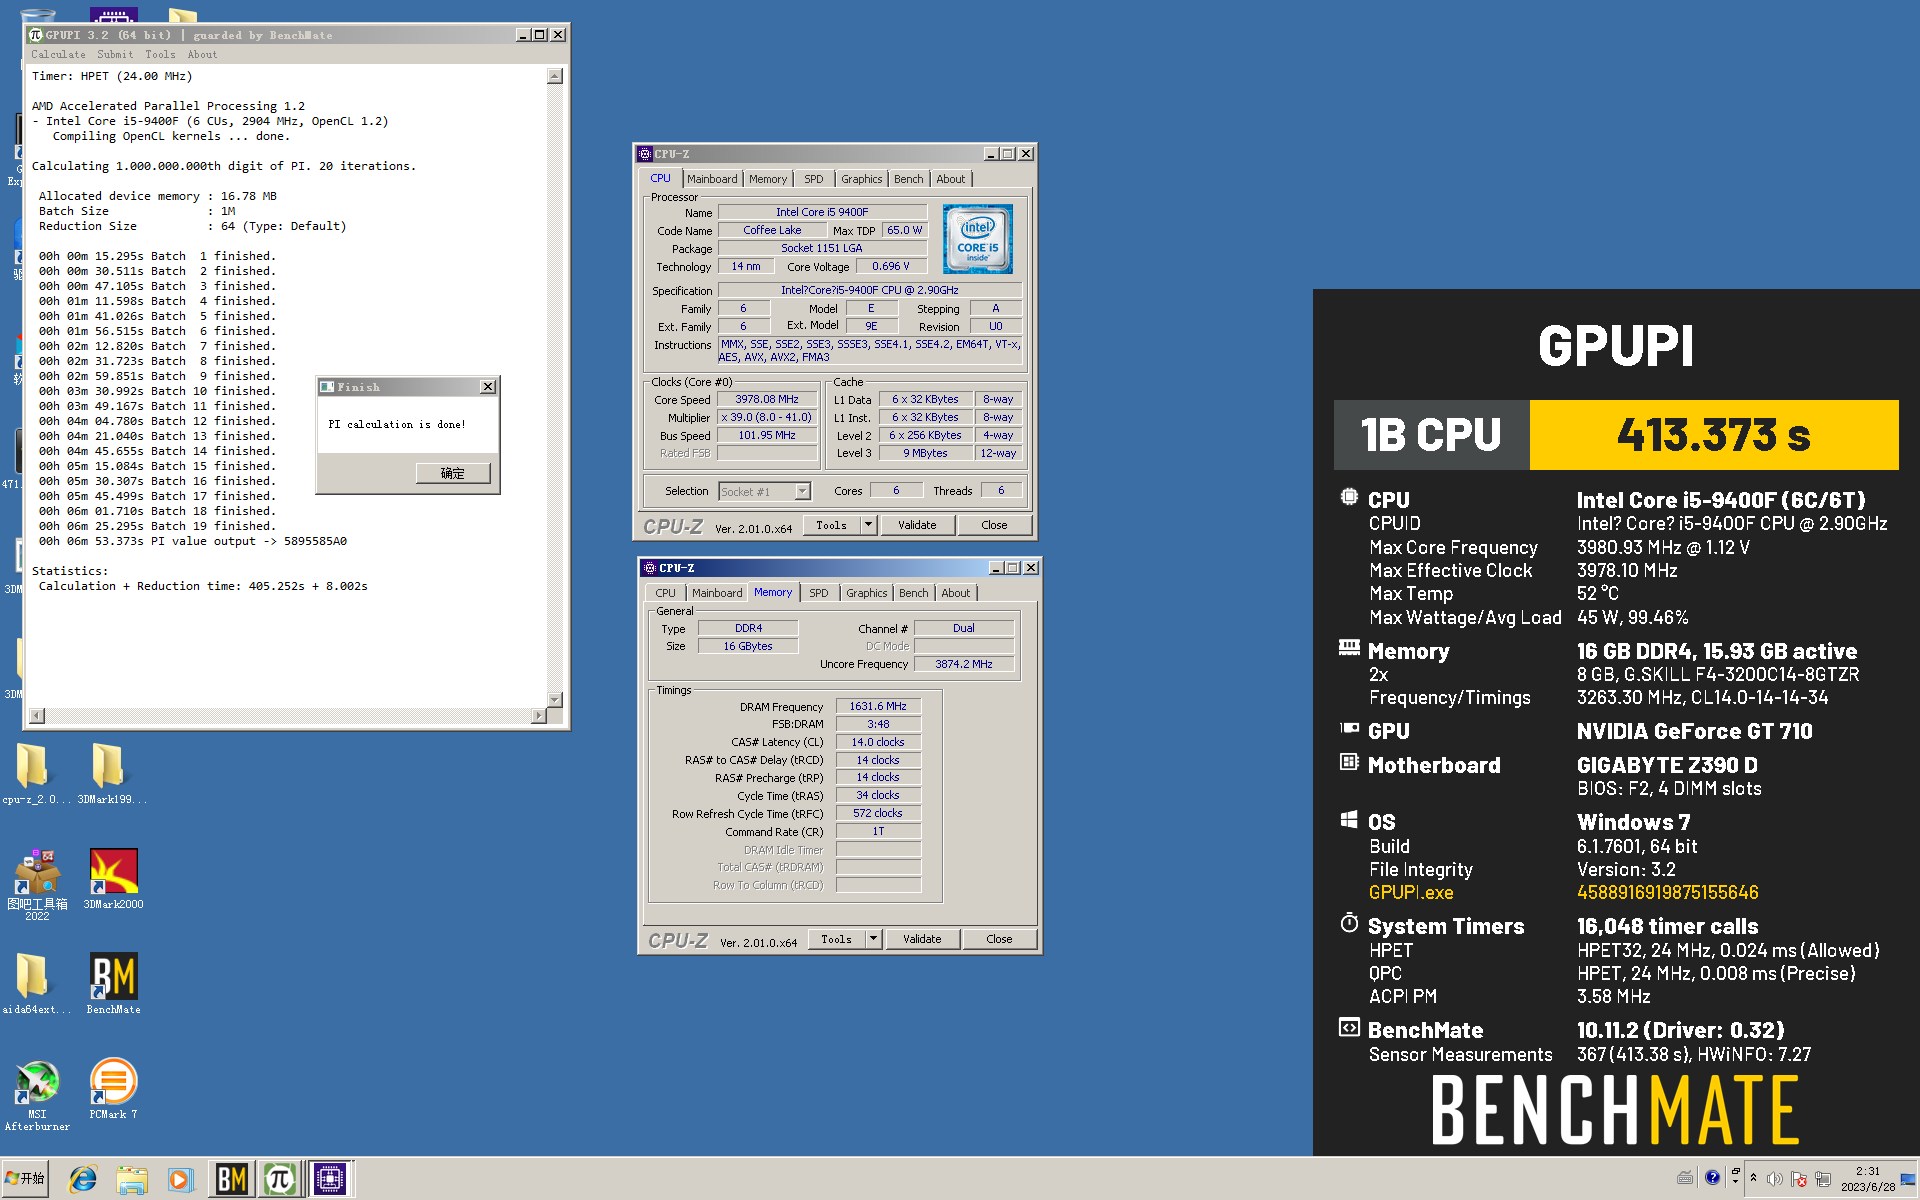This screenshot has height=1200, width=1920.
Task: Click GPUPI horizontal scrollbar left arrow
Action: click(x=37, y=715)
